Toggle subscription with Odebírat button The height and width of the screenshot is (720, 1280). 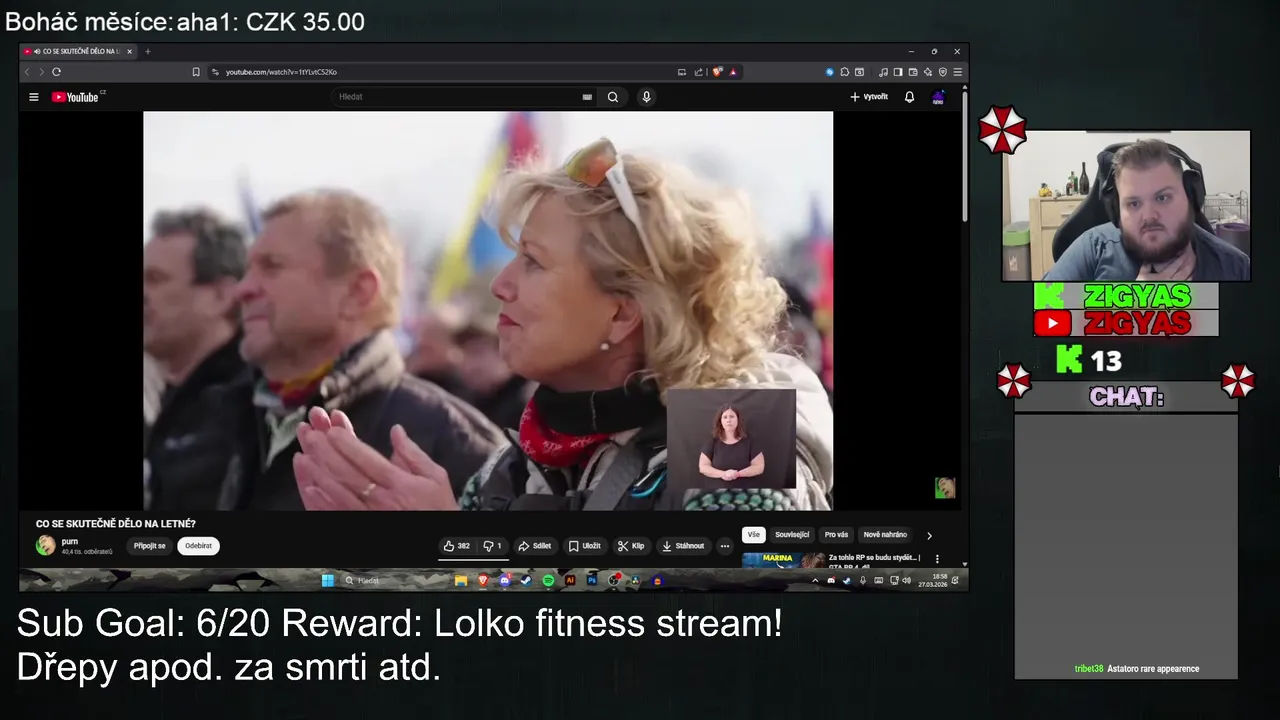pyautogui.click(x=198, y=546)
